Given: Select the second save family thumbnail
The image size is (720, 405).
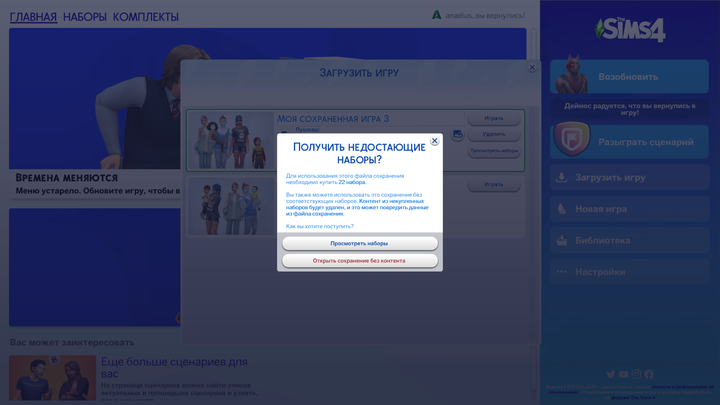Looking at the screenshot, I should (x=231, y=207).
